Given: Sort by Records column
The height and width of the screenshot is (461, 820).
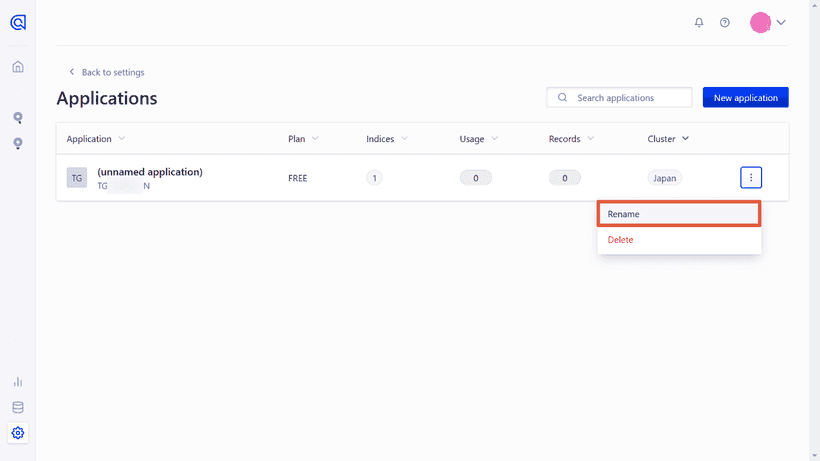Looking at the screenshot, I should 571,139.
